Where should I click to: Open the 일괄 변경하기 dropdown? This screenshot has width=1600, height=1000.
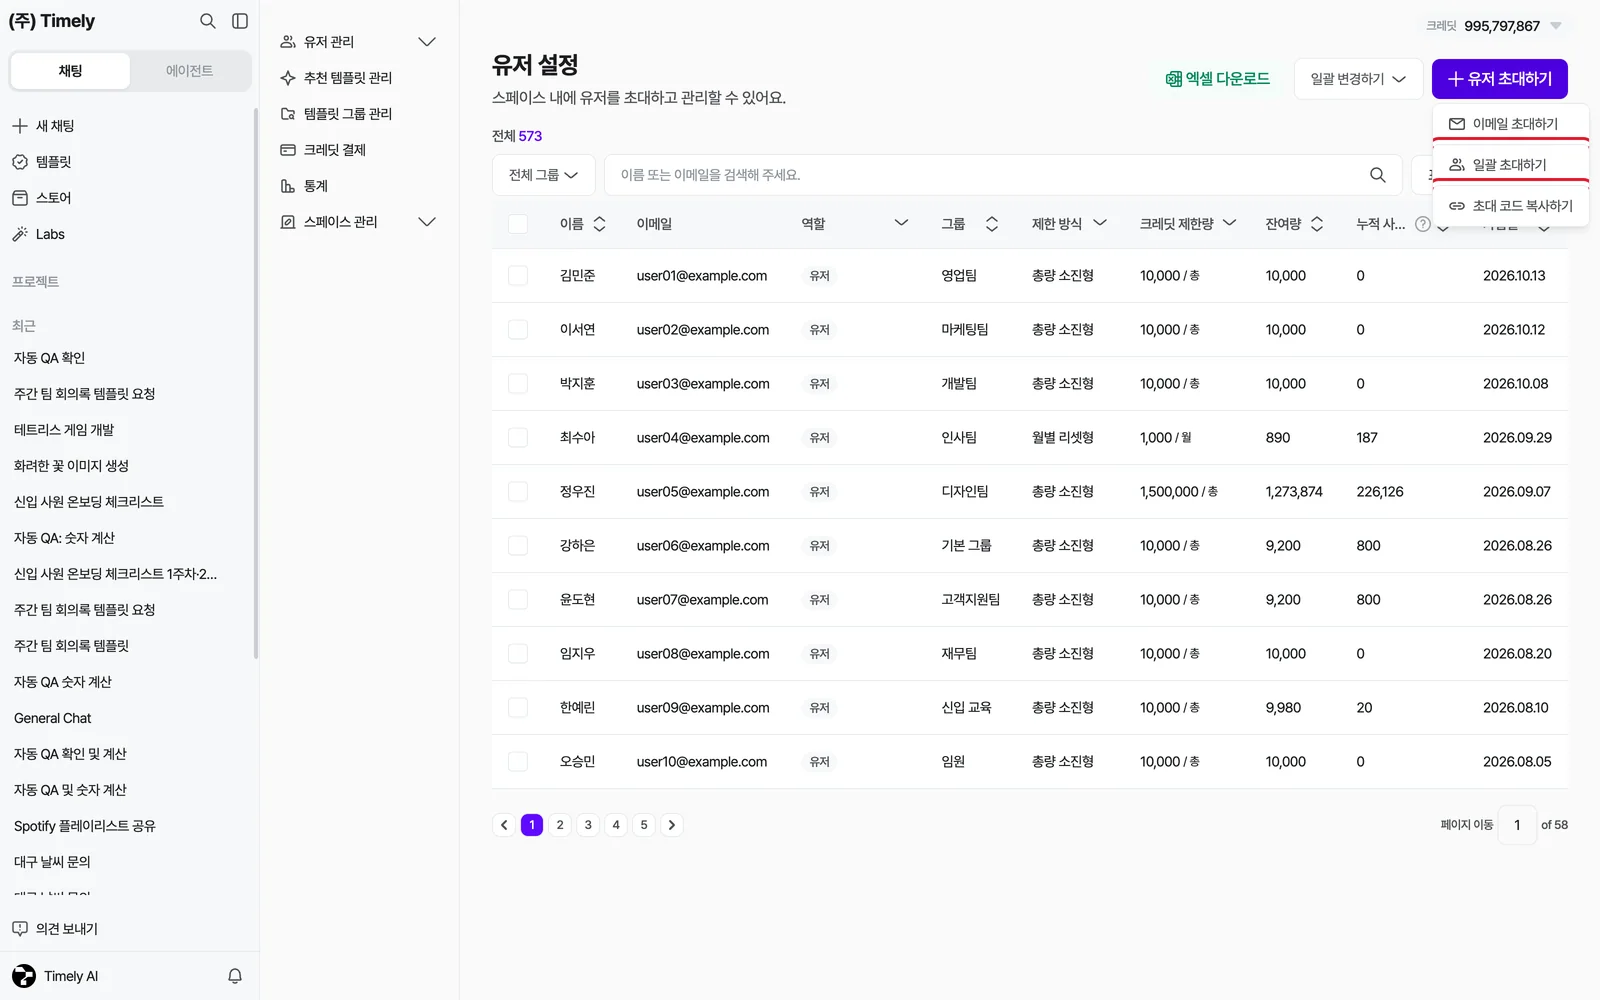(1358, 79)
